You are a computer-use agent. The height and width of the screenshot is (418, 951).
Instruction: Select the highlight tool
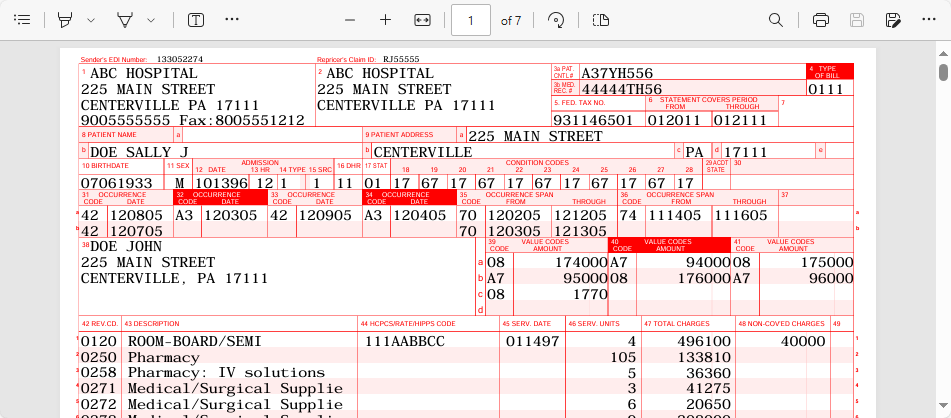64,20
